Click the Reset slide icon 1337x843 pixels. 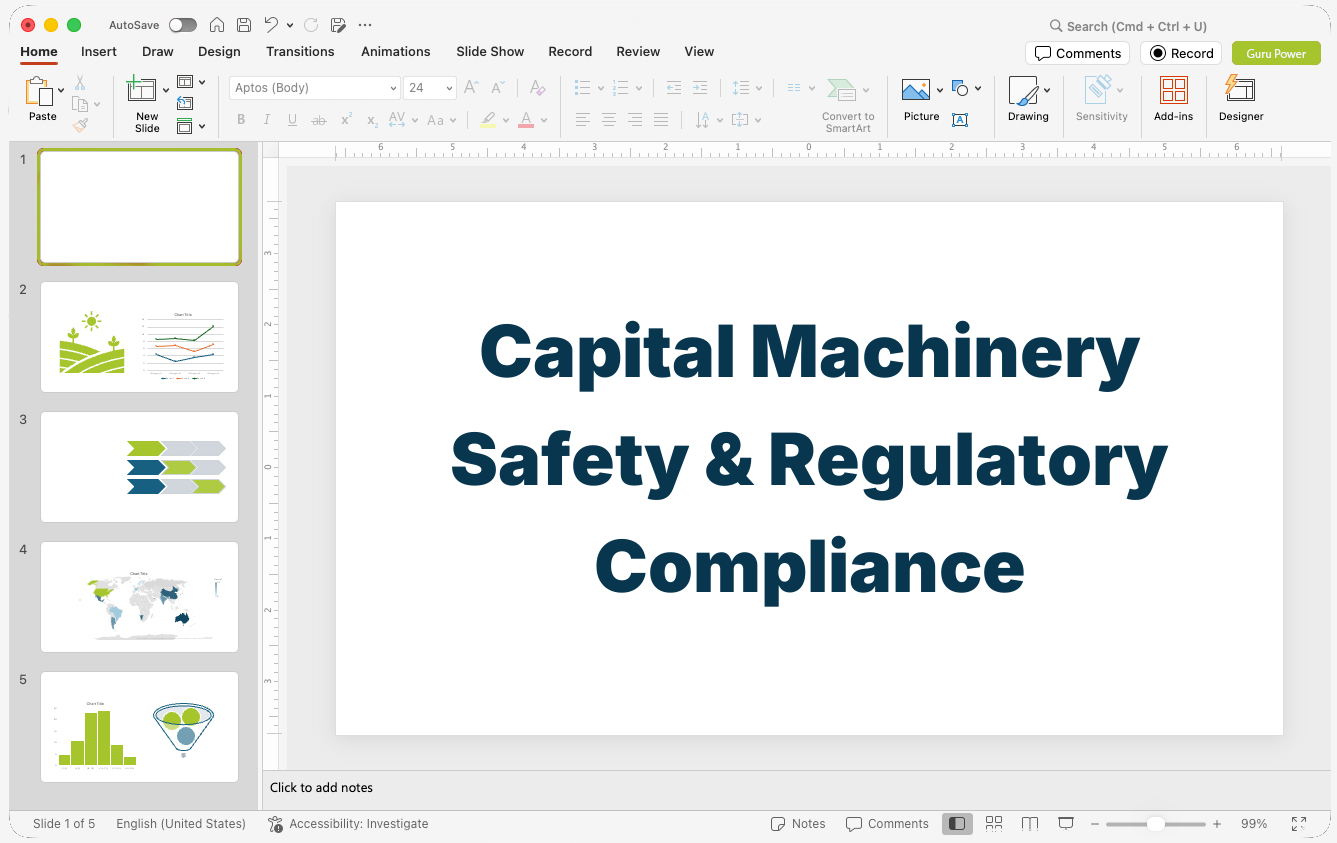(185, 103)
